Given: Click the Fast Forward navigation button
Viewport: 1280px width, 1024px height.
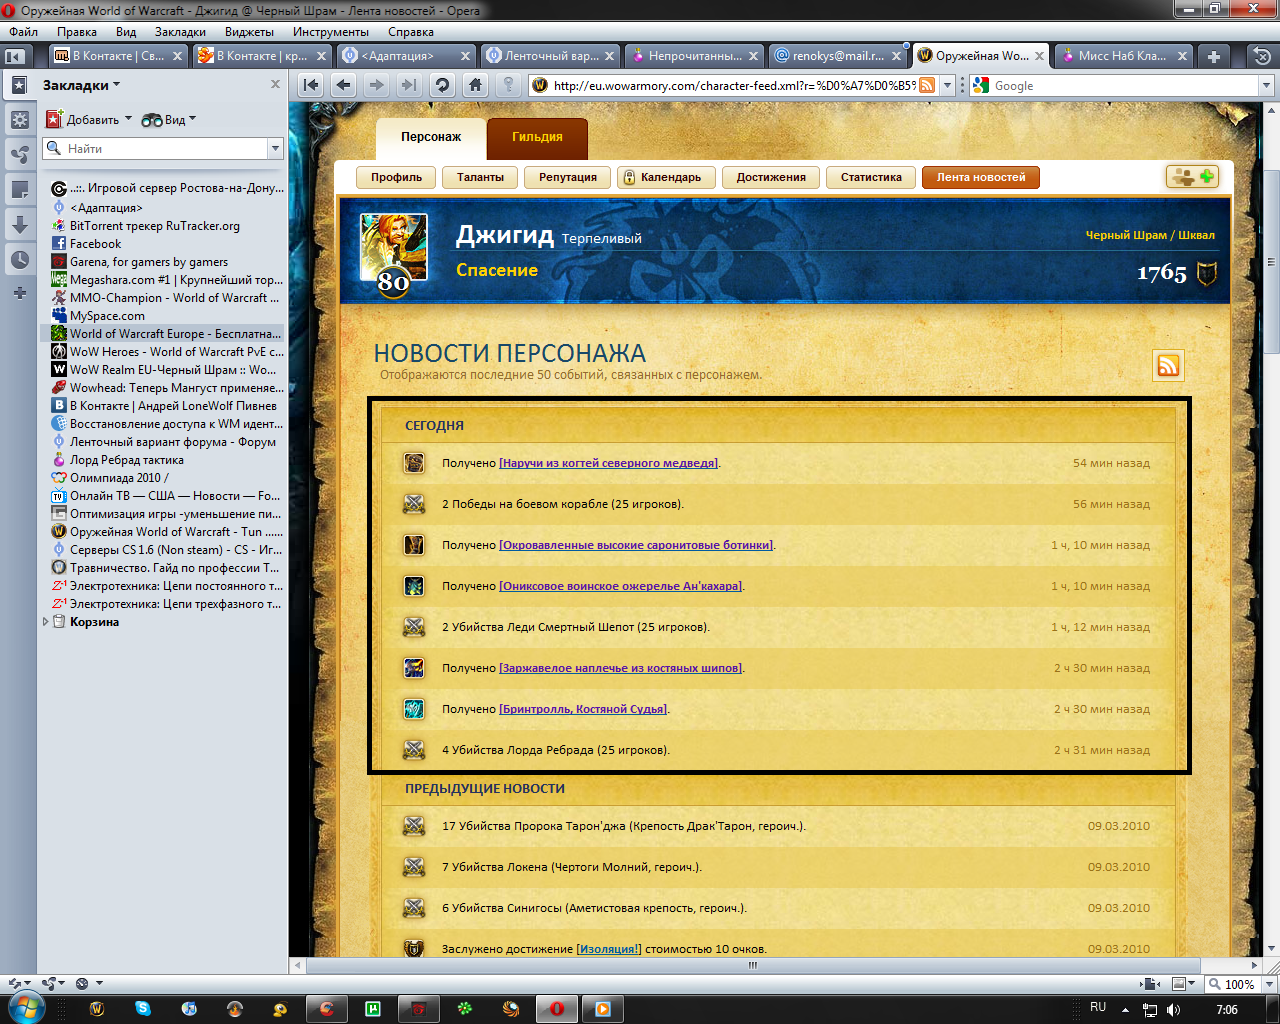Looking at the screenshot, I should (409, 85).
